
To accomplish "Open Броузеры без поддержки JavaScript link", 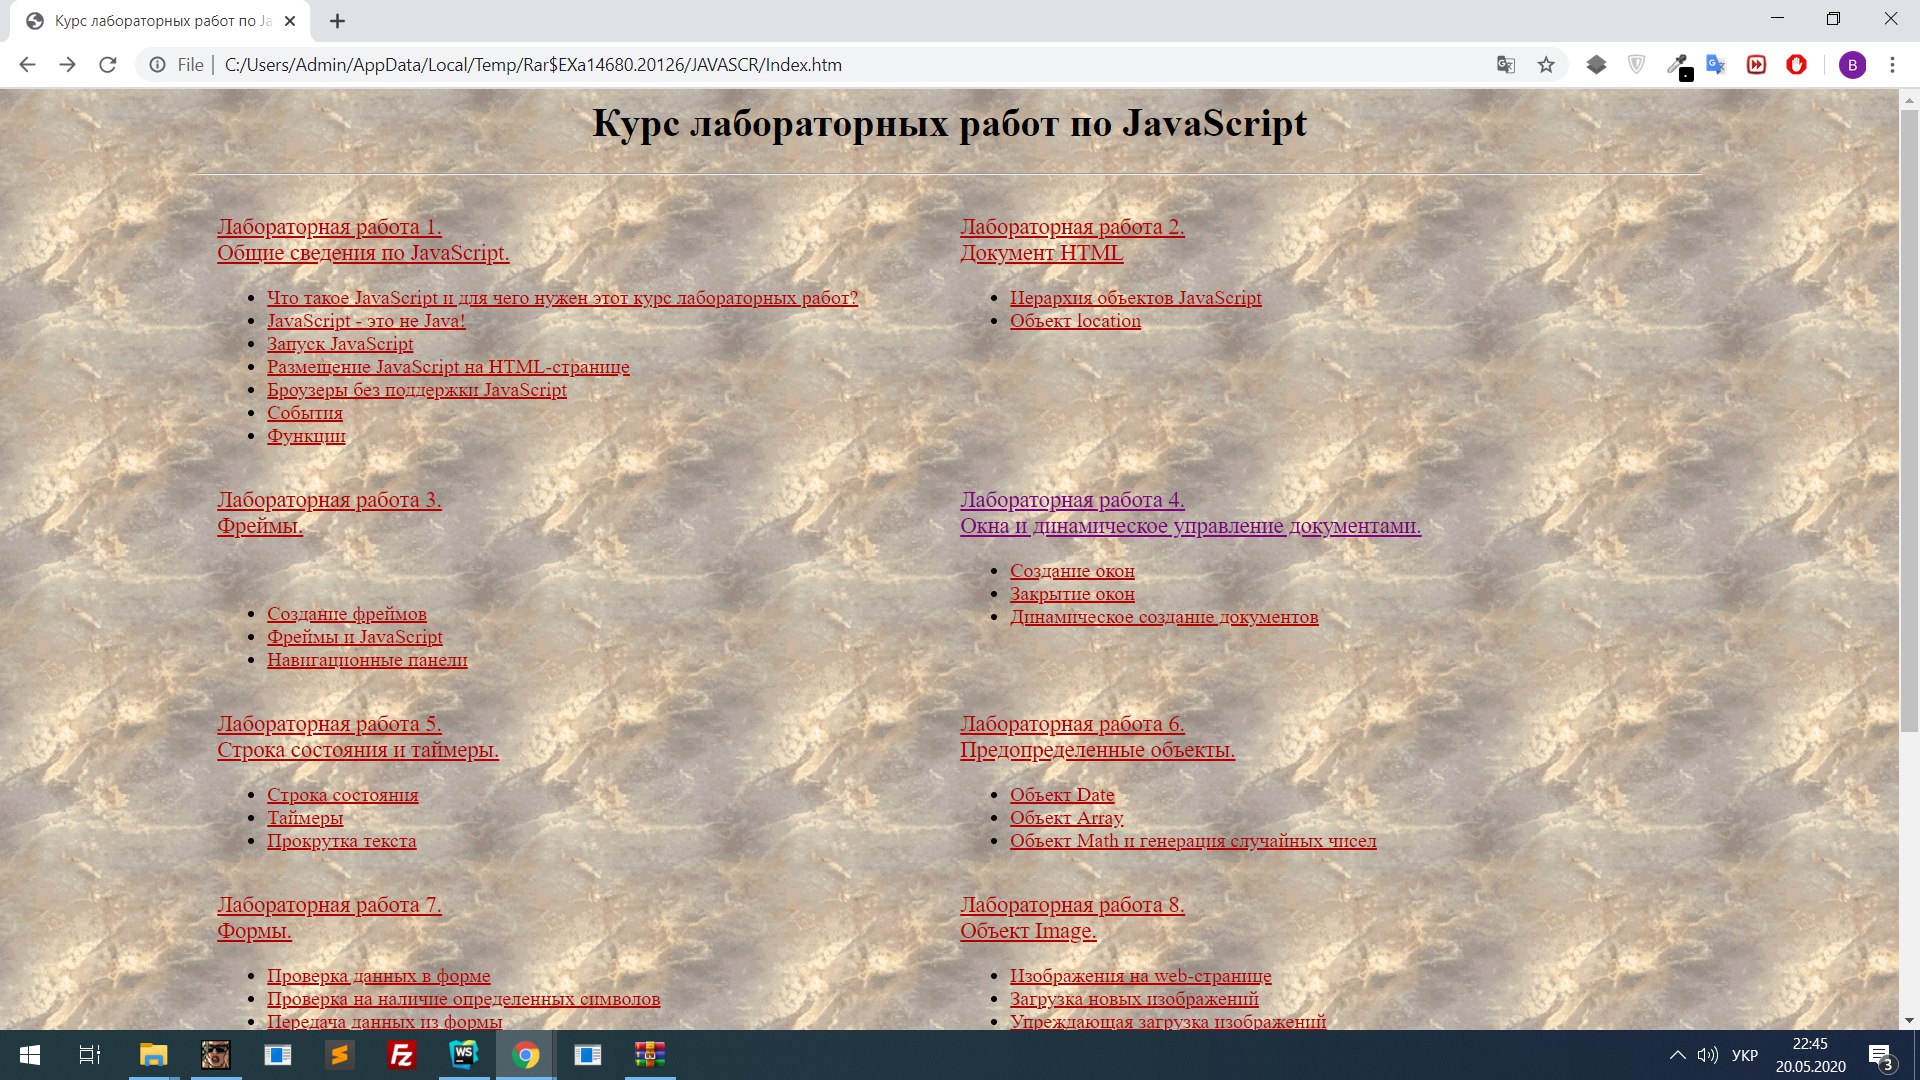I will 417,390.
